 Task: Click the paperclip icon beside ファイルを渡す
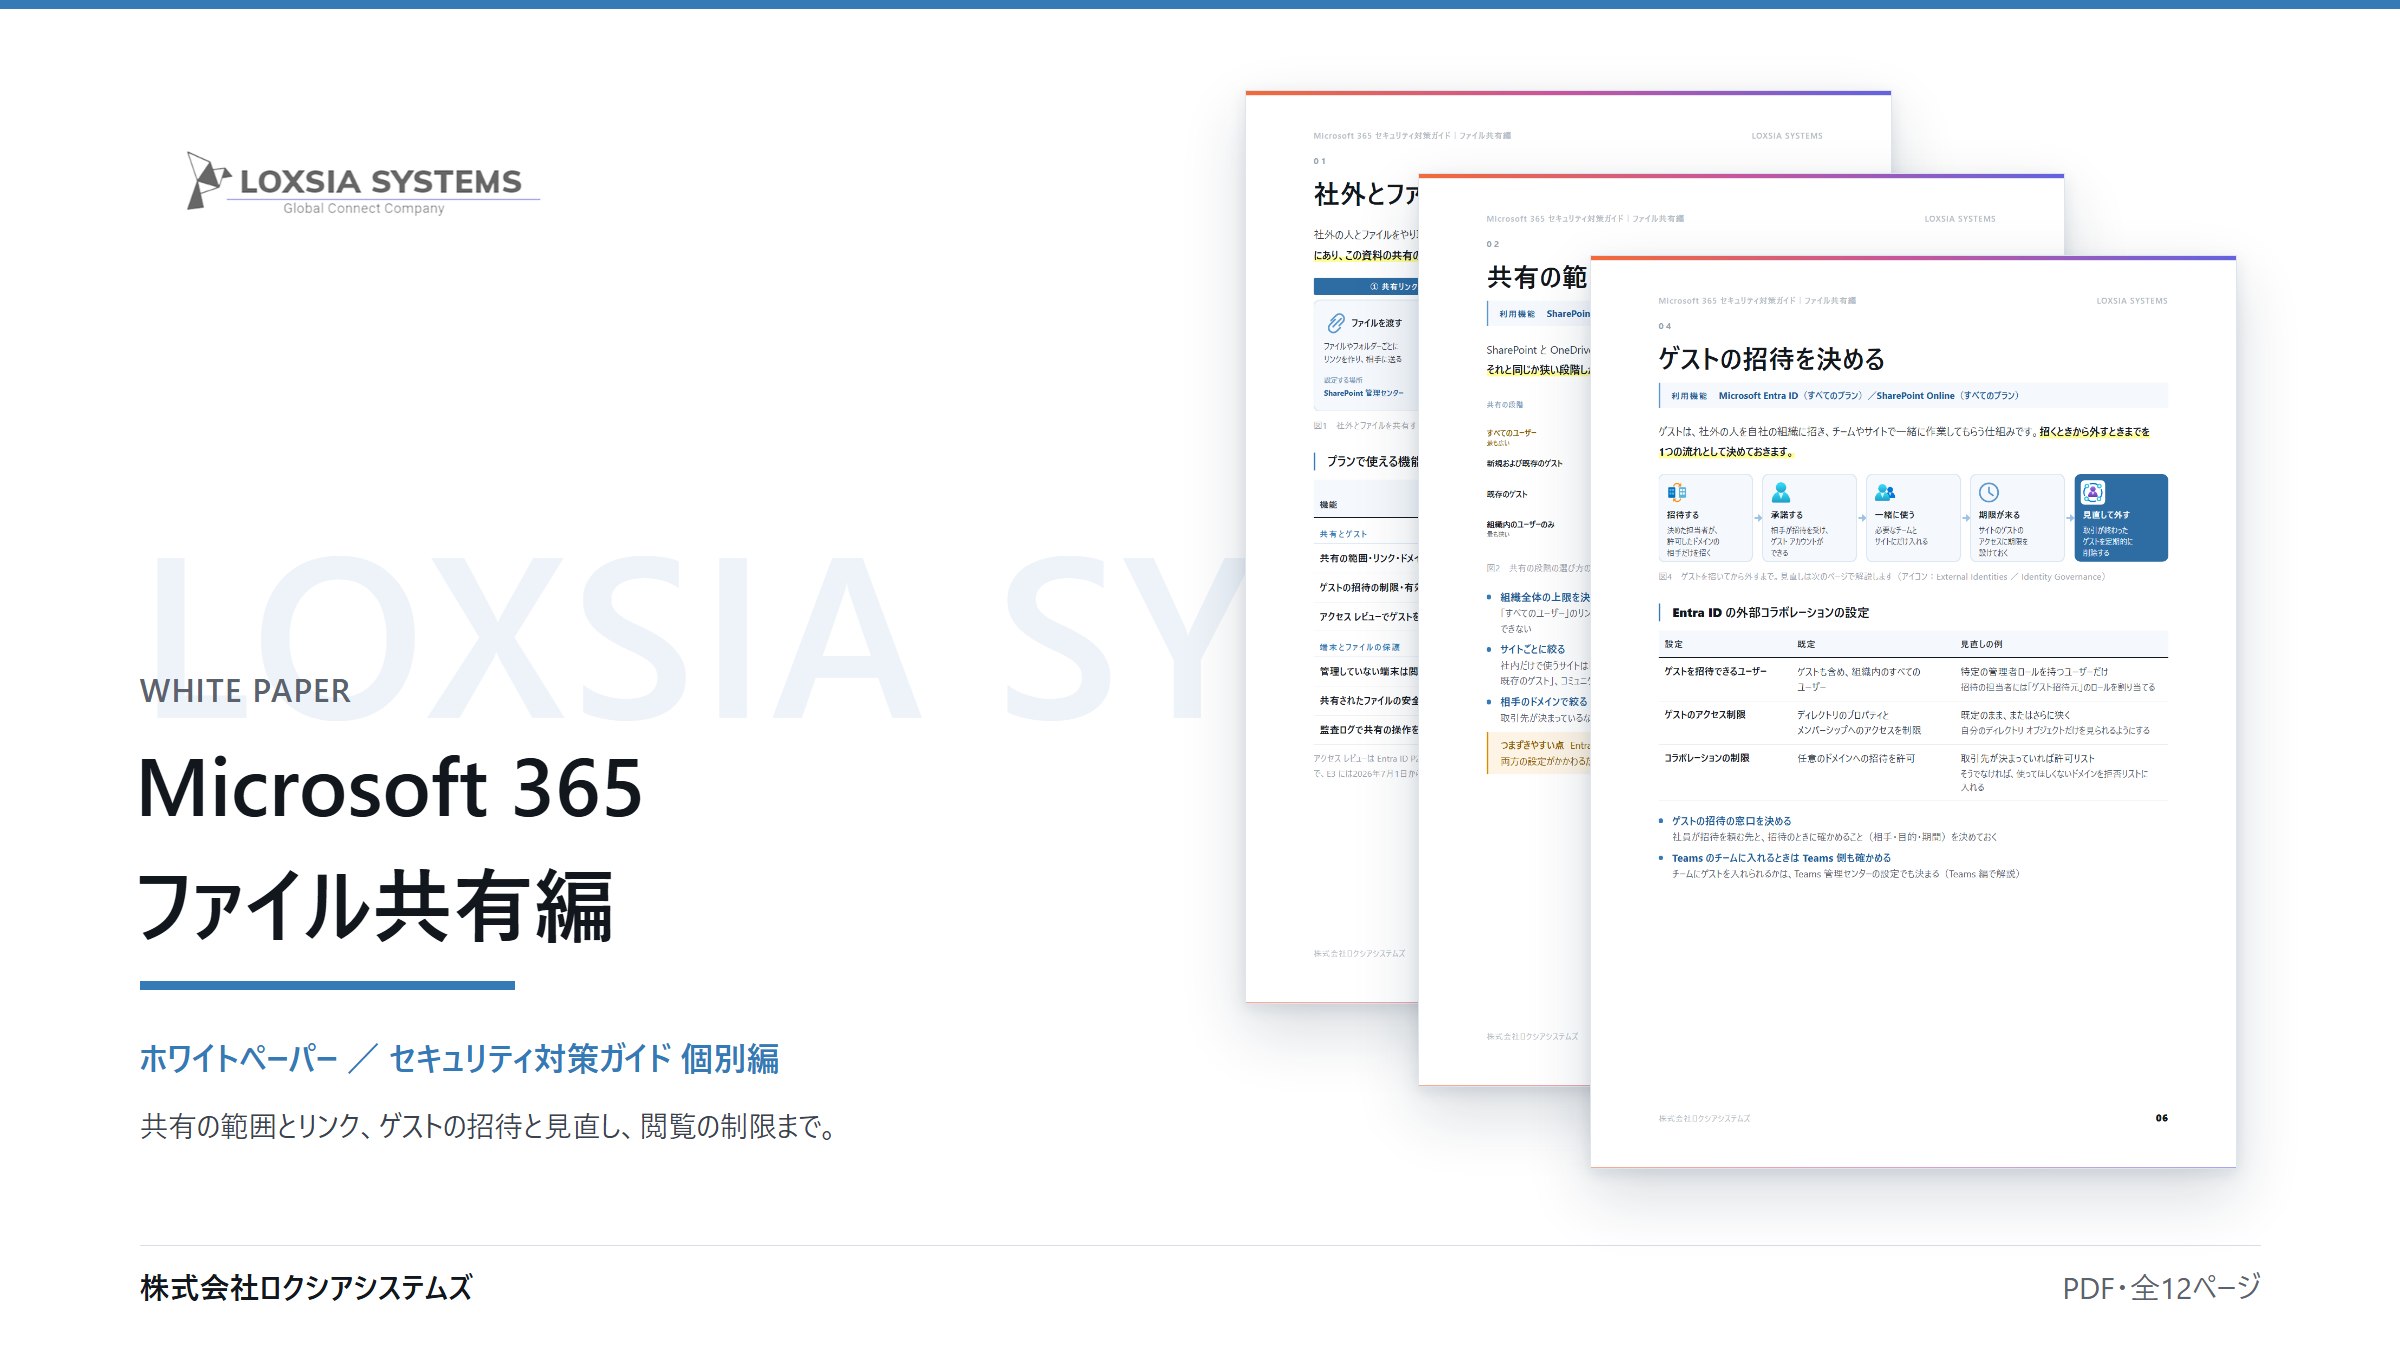pyautogui.click(x=1335, y=323)
